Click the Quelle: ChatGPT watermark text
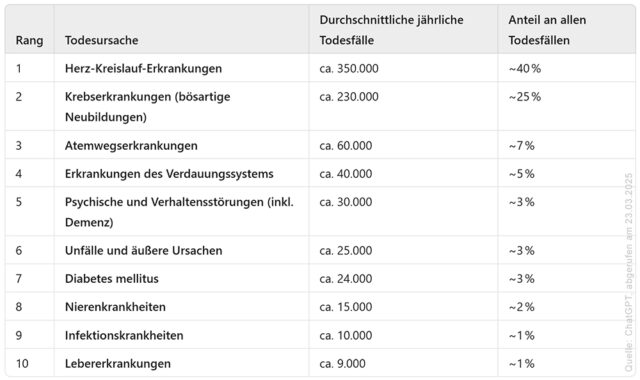Viewport: 640px width, 380px height. click(x=629, y=272)
